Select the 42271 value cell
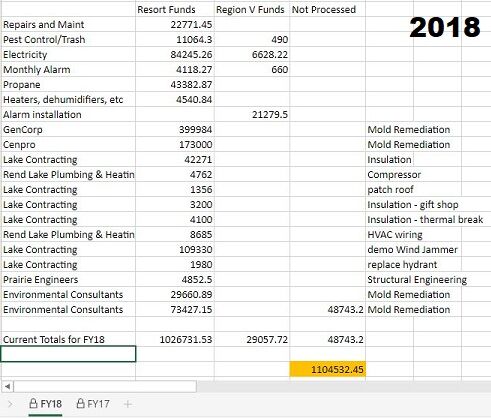 tap(175, 159)
